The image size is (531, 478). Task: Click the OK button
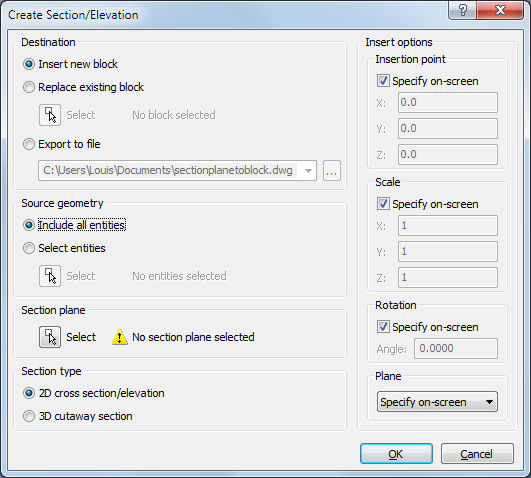click(396, 454)
